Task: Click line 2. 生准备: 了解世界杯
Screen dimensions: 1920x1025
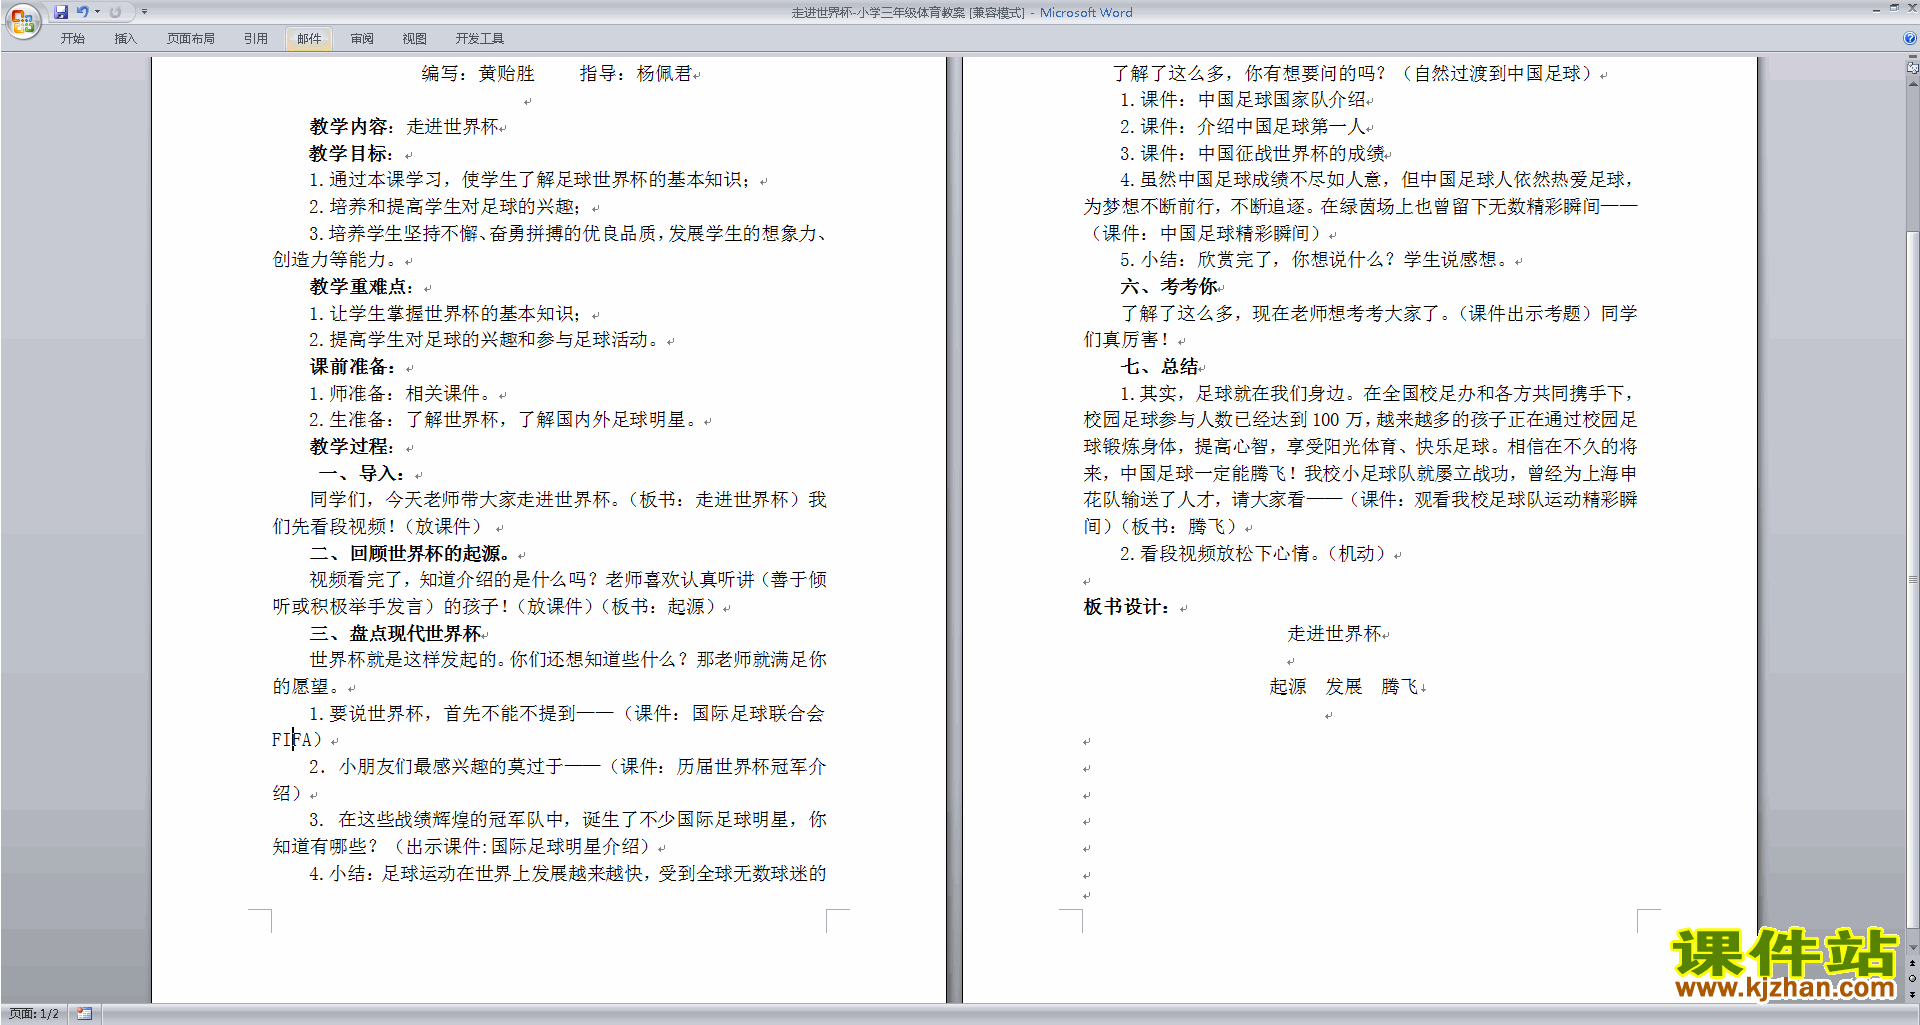Action: [503, 420]
